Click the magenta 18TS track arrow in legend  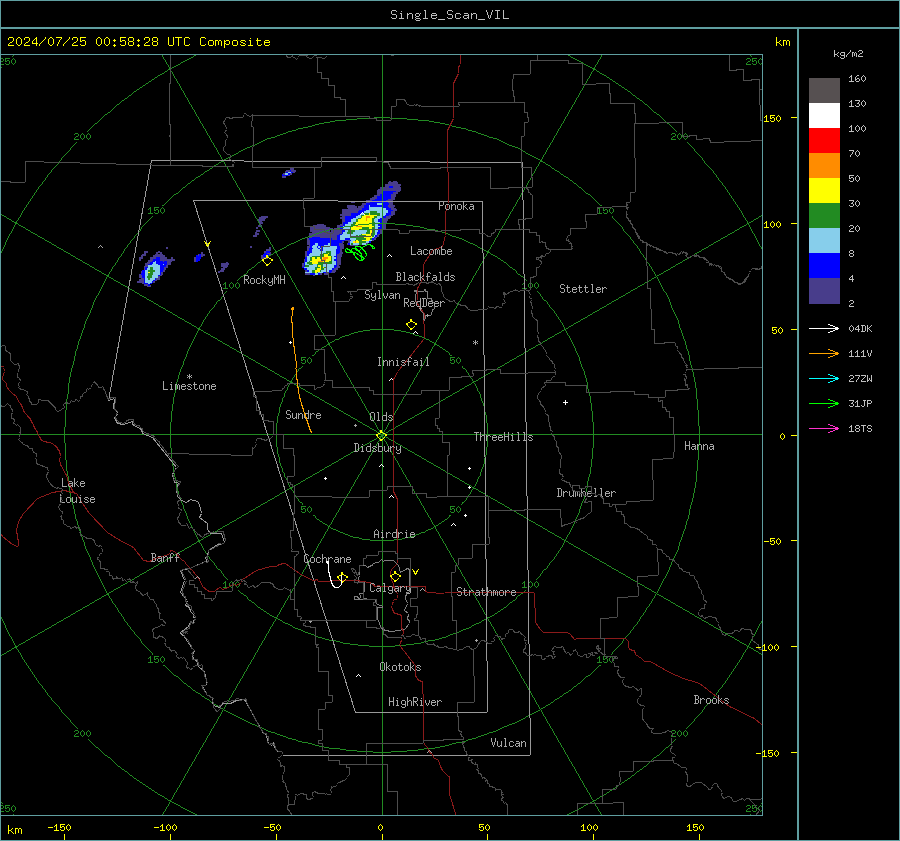pyautogui.click(x=824, y=428)
